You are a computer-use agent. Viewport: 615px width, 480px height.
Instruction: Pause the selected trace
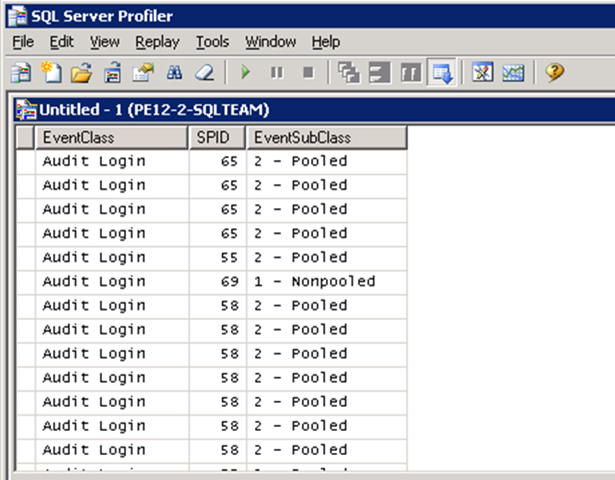click(x=277, y=73)
